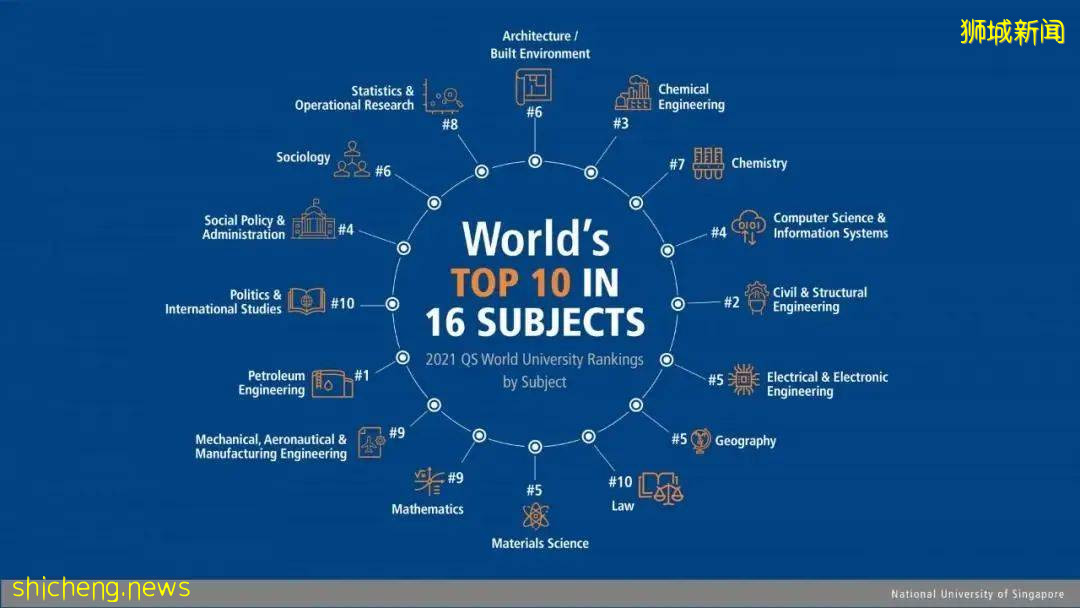This screenshot has height=608, width=1080.
Task: Select the Materials Science atom icon
Action: pyautogui.click(x=535, y=516)
